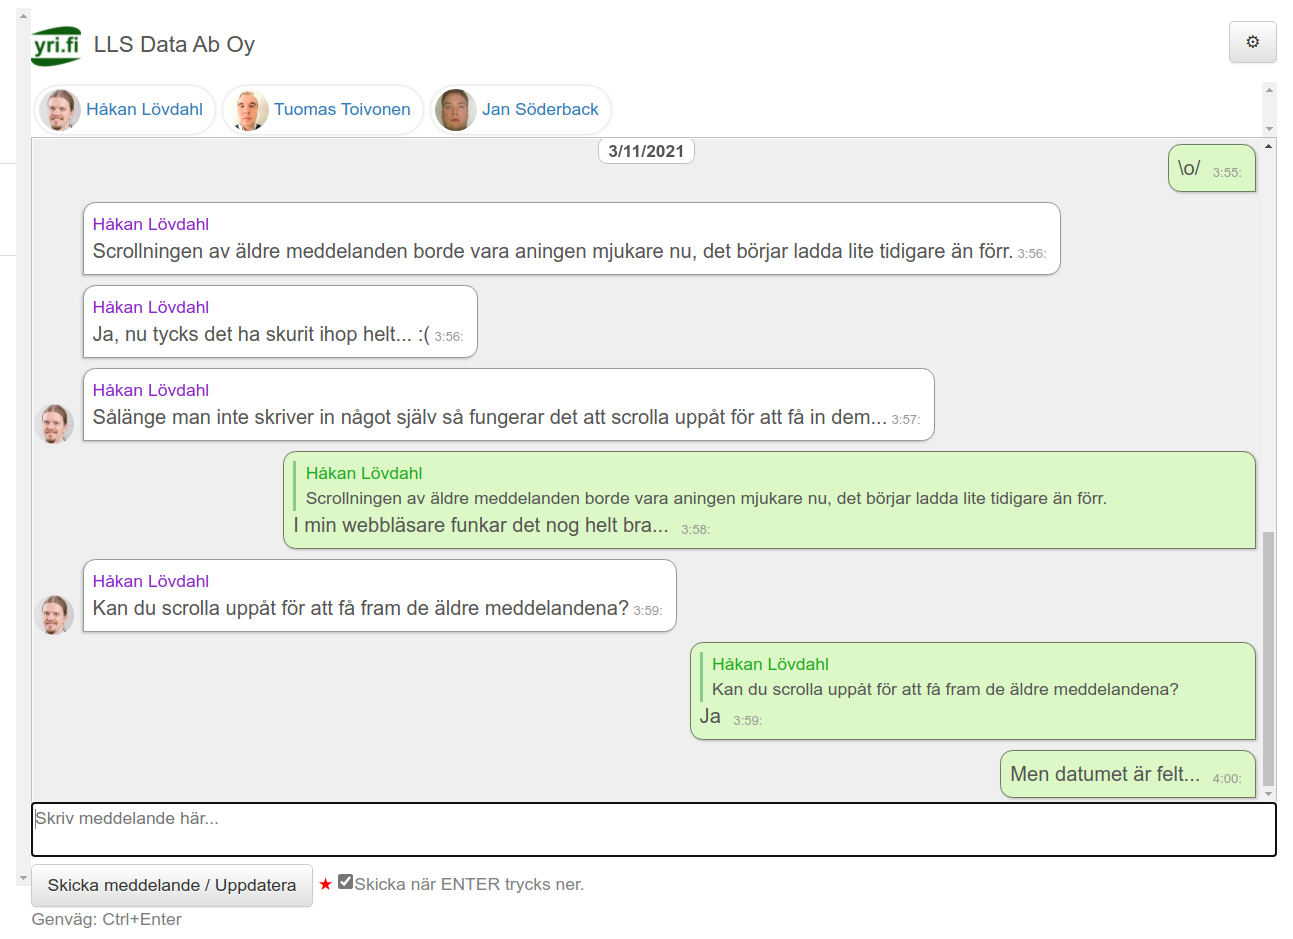Image resolution: width=1293 pixels, height=939 pixels.
Task: Click the red star next to send button
Action: click(325, 884)
